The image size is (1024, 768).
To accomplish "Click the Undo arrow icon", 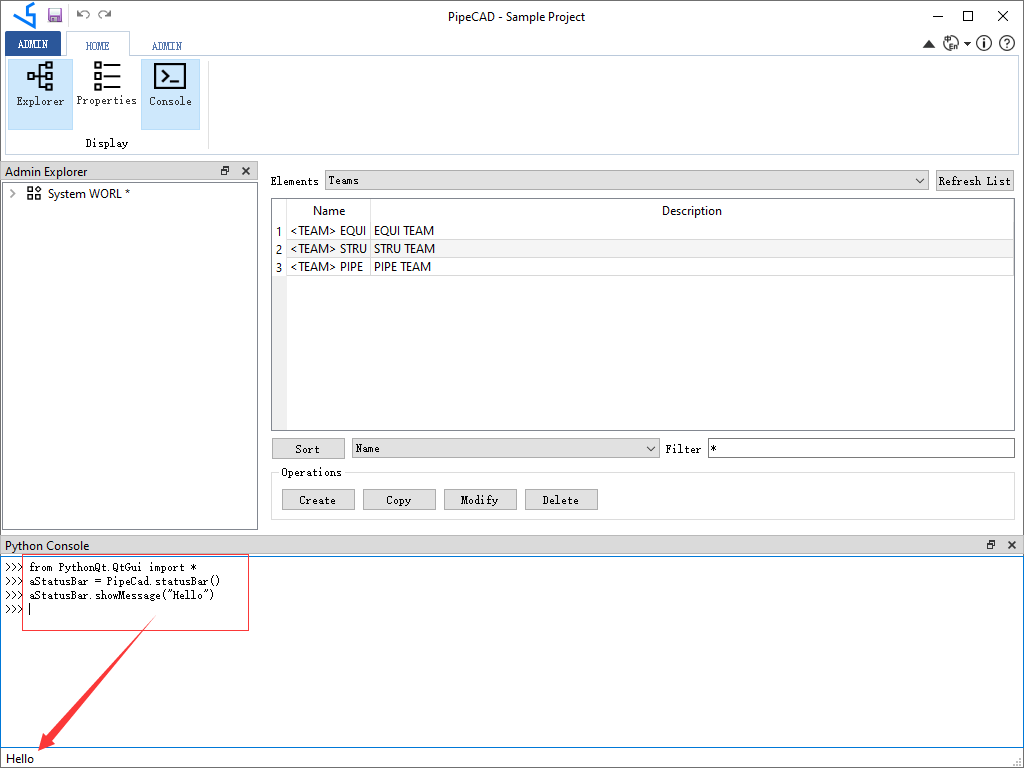I will [83, 15].
